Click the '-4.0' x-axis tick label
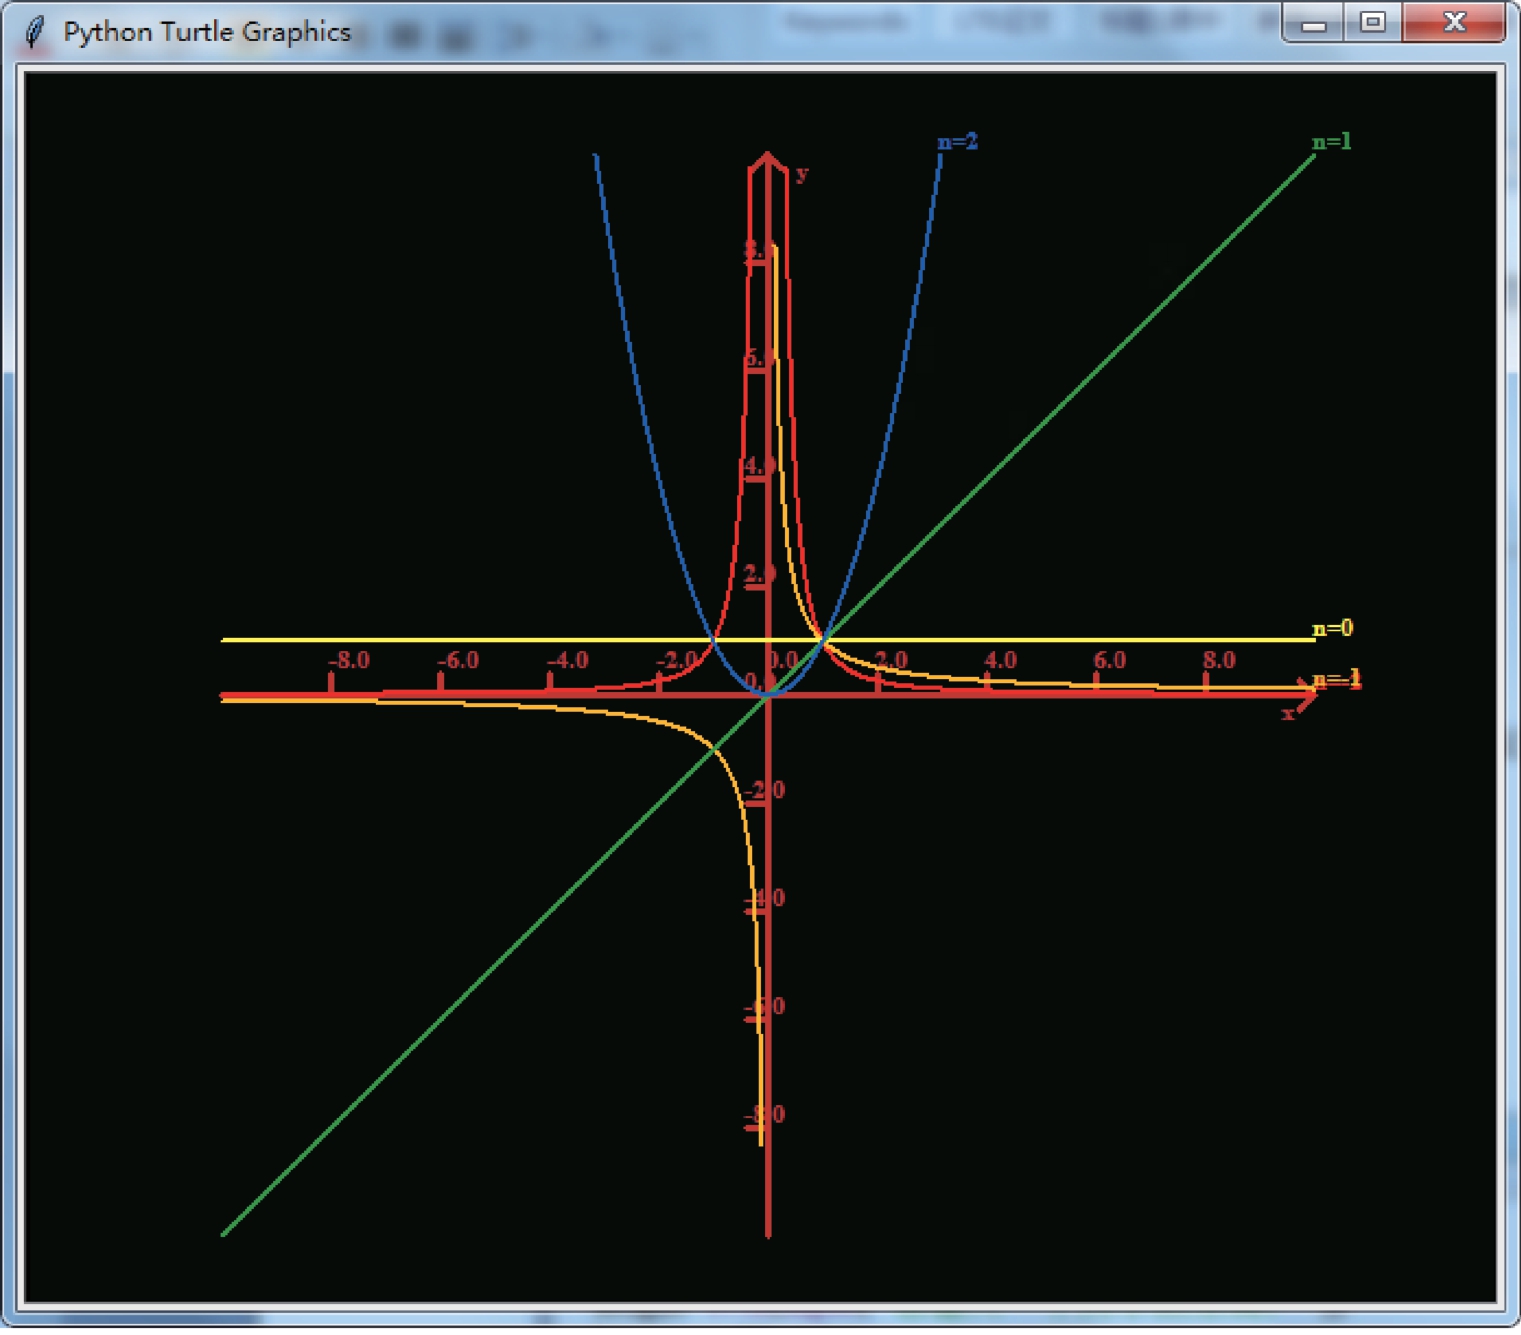Image resolution: width=1521 pixels, height=1335 pixels. (568, 660)
